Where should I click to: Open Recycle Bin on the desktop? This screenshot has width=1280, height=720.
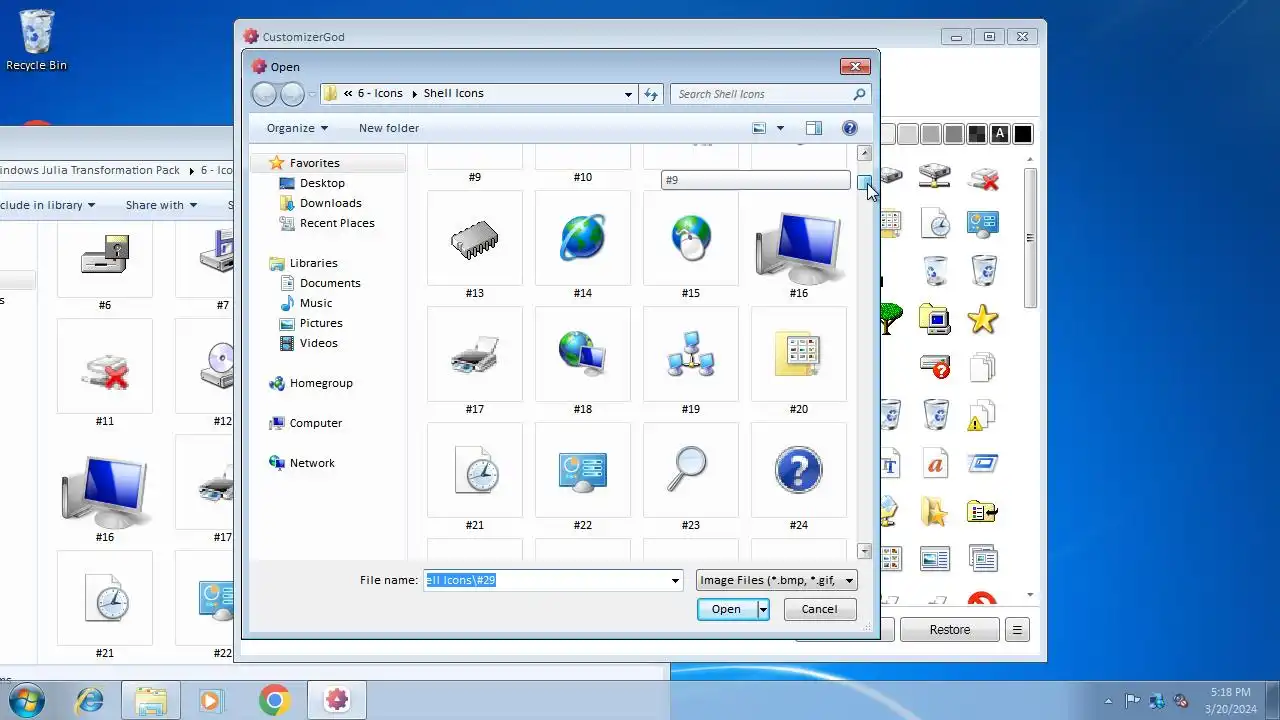coord(37,41)
